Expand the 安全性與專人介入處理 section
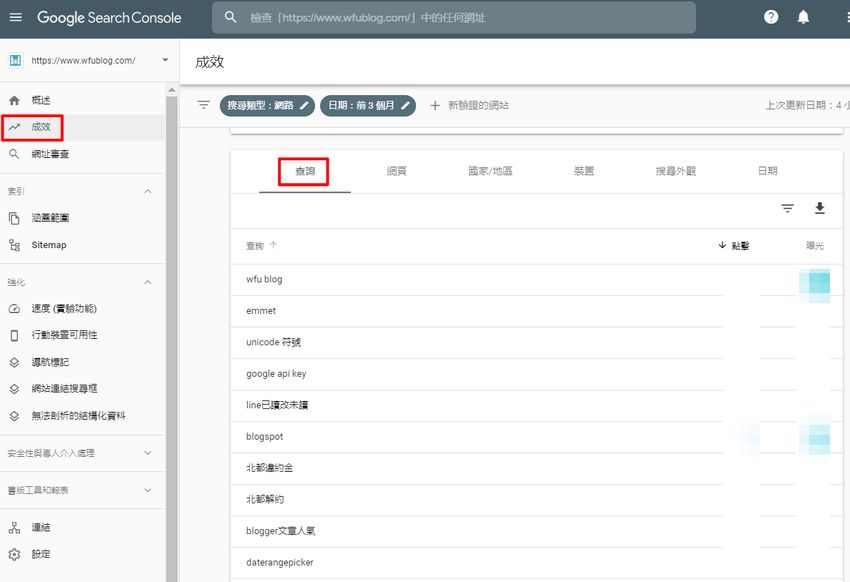 click(x=147, y=453)
